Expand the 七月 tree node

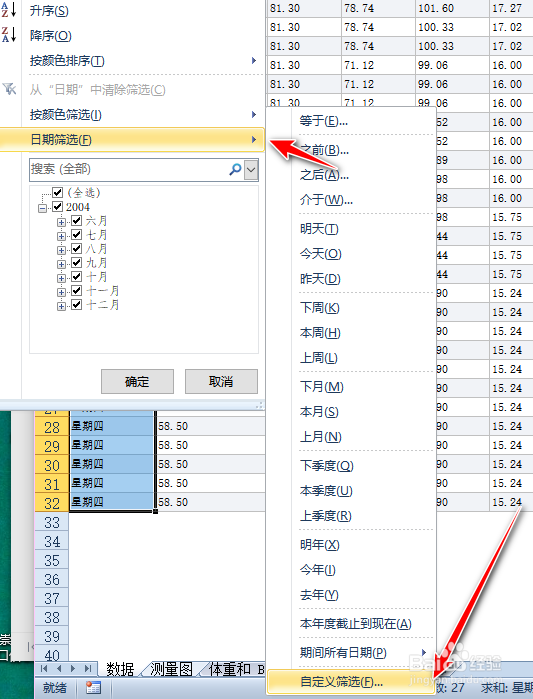[62, 236]
